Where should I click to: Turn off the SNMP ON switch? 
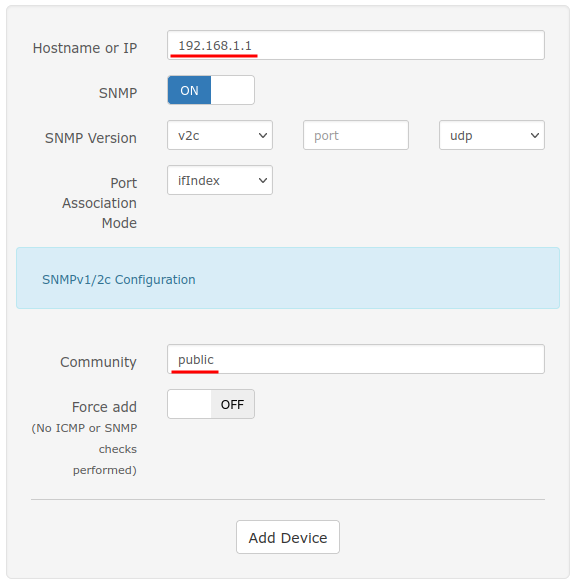coord(211,90)
